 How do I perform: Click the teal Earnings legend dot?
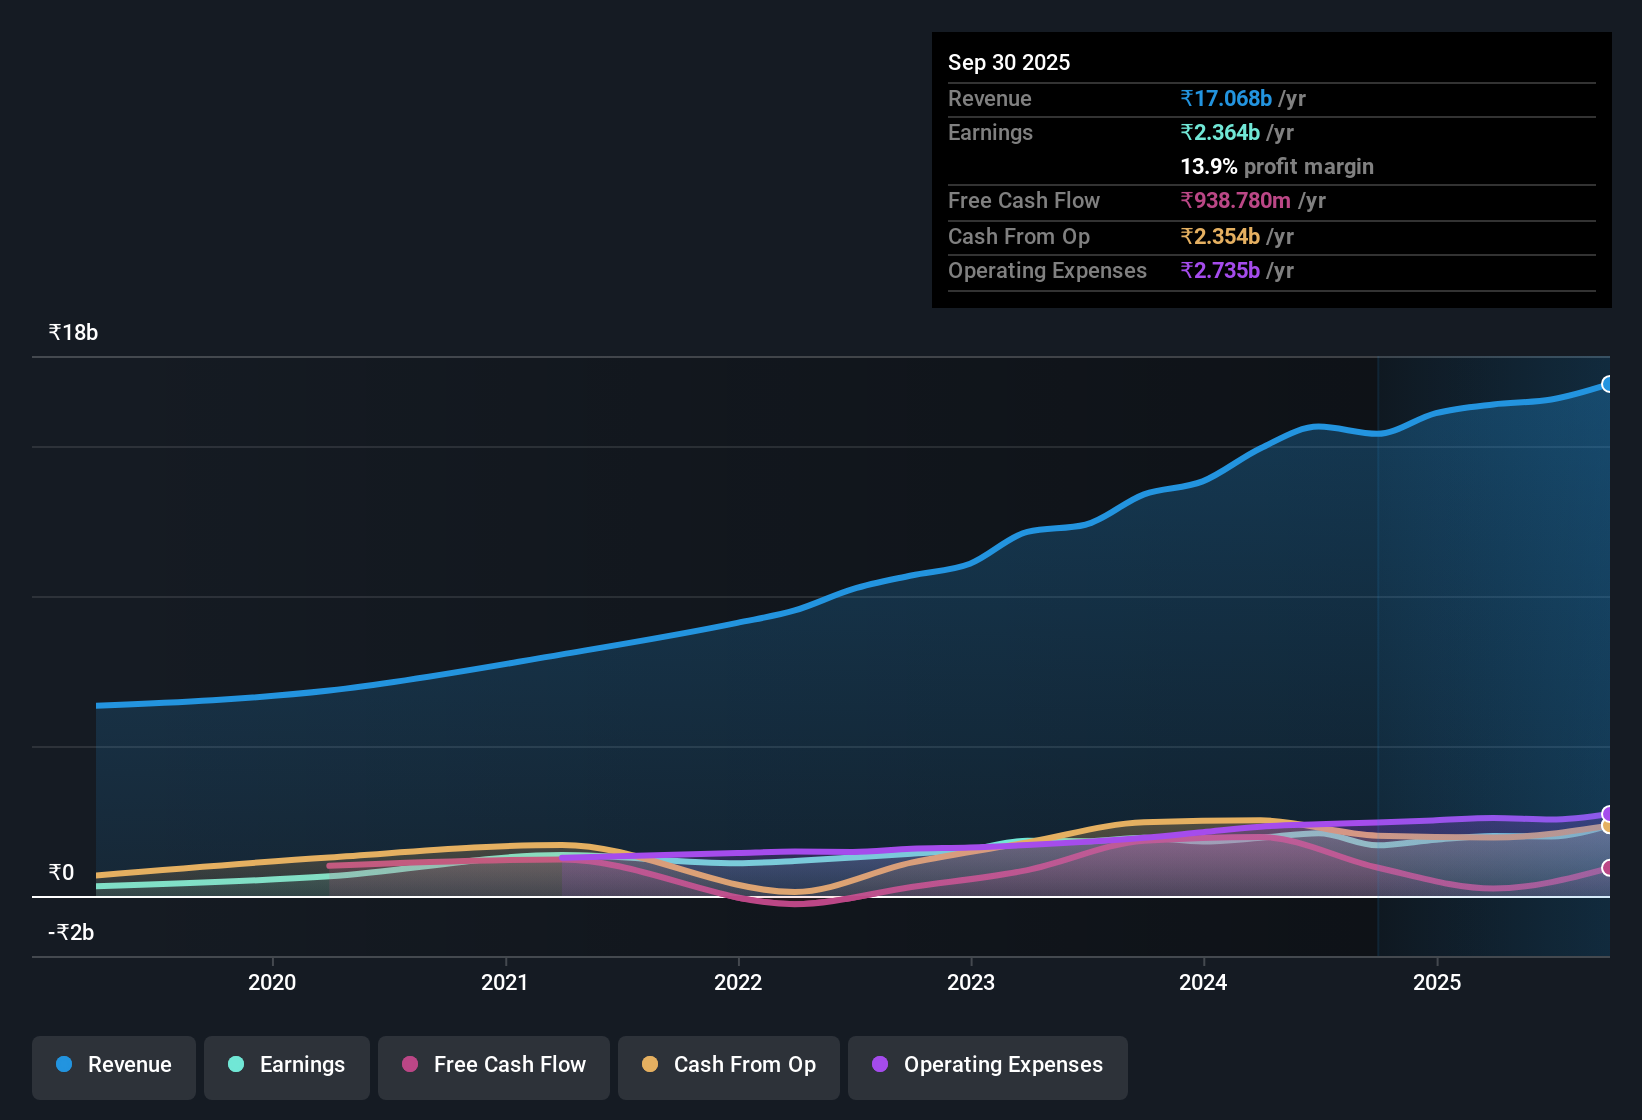click(x=236, y=1065)
